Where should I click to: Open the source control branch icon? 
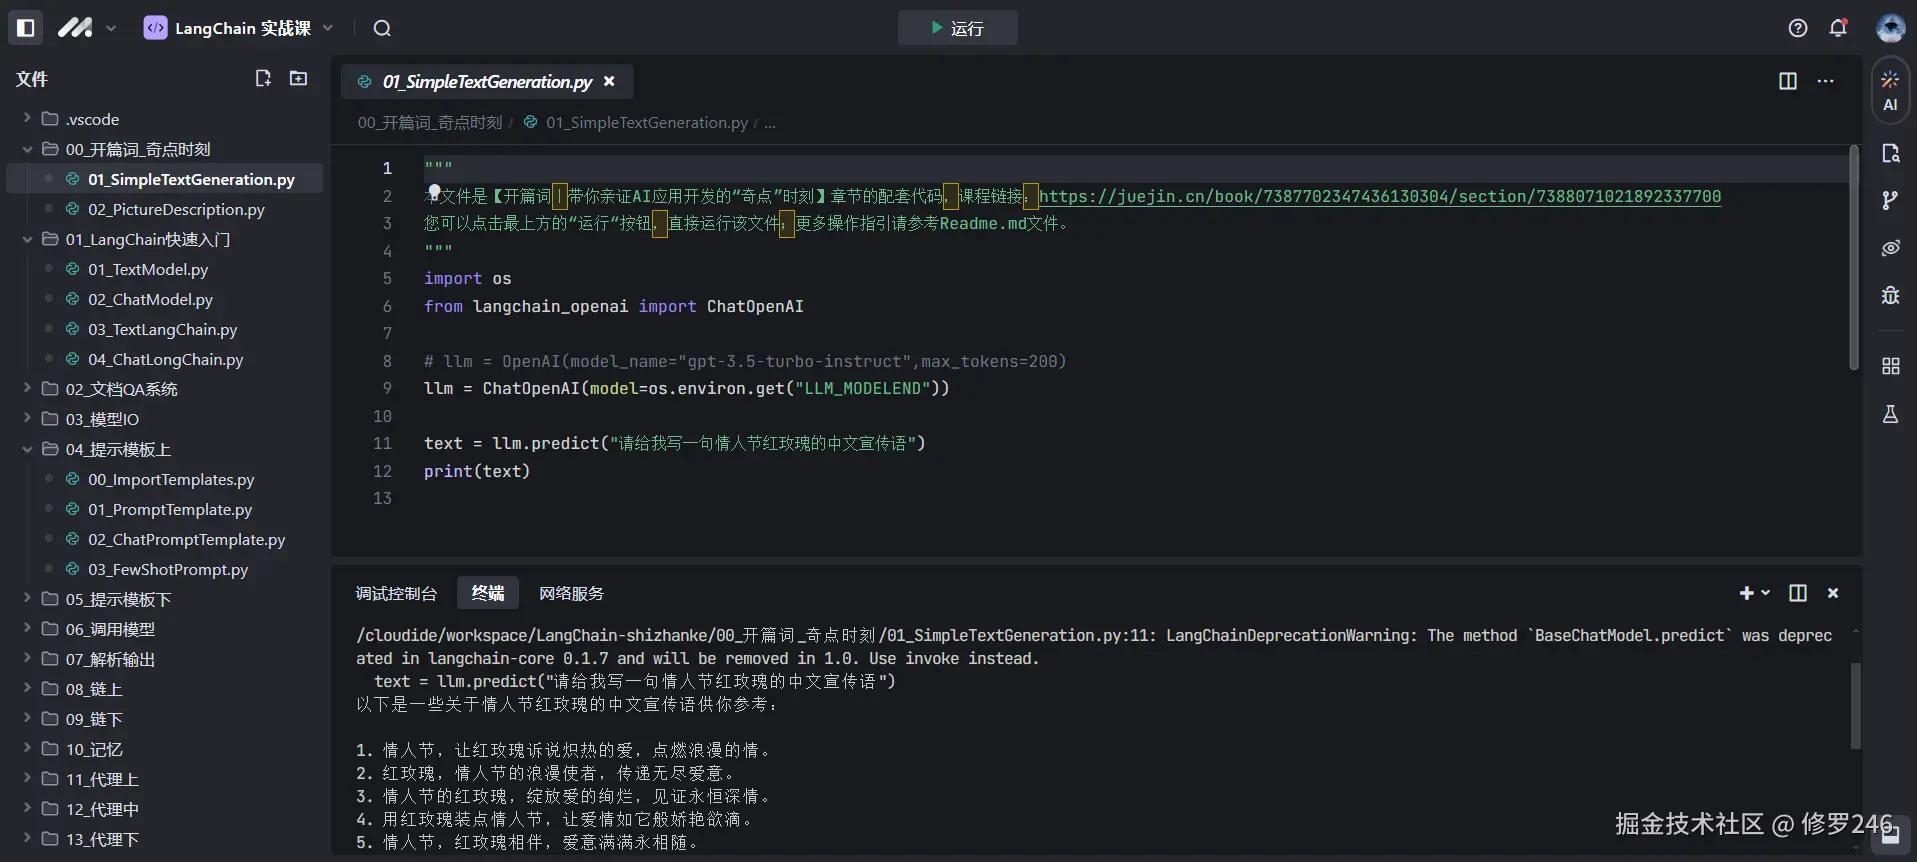[1889, 200]
